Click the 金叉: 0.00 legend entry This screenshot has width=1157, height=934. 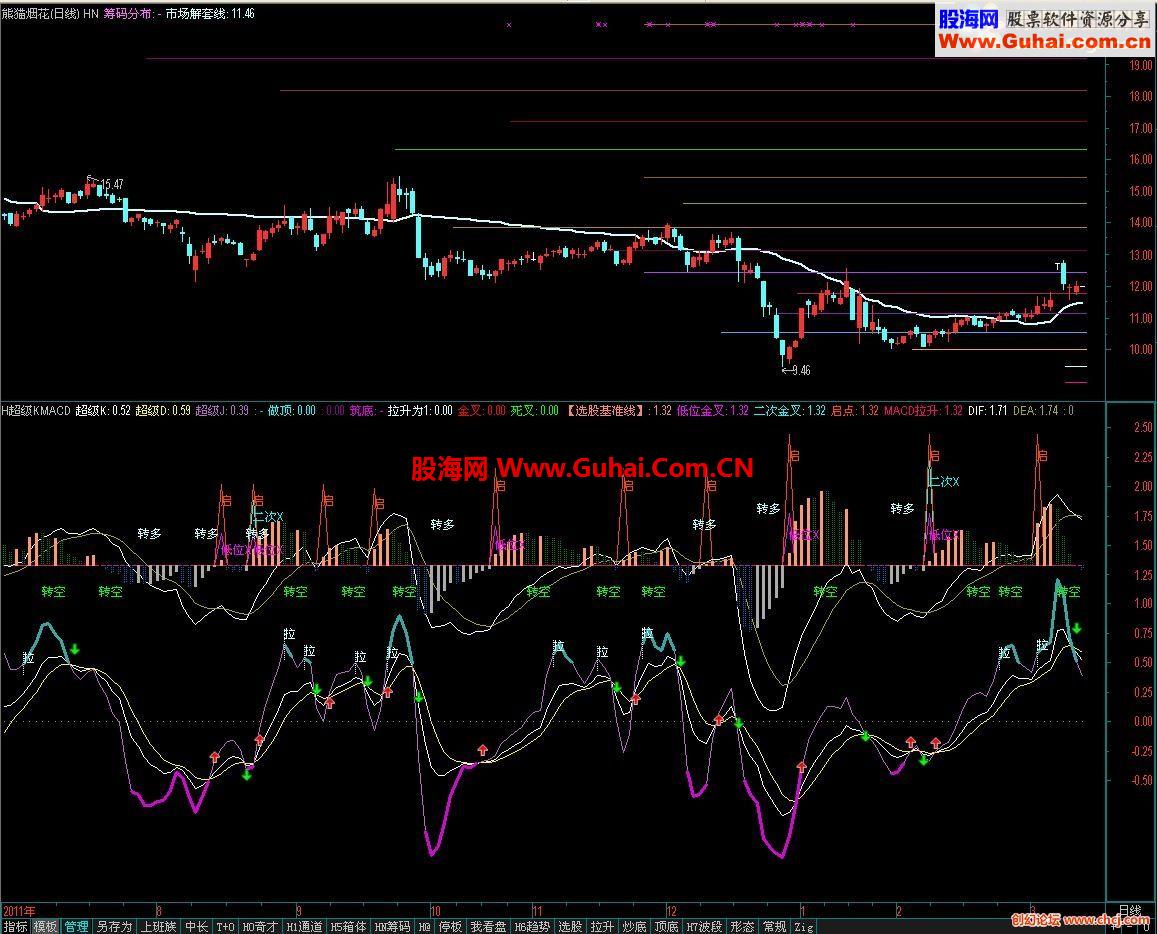[x=482, y=410]
